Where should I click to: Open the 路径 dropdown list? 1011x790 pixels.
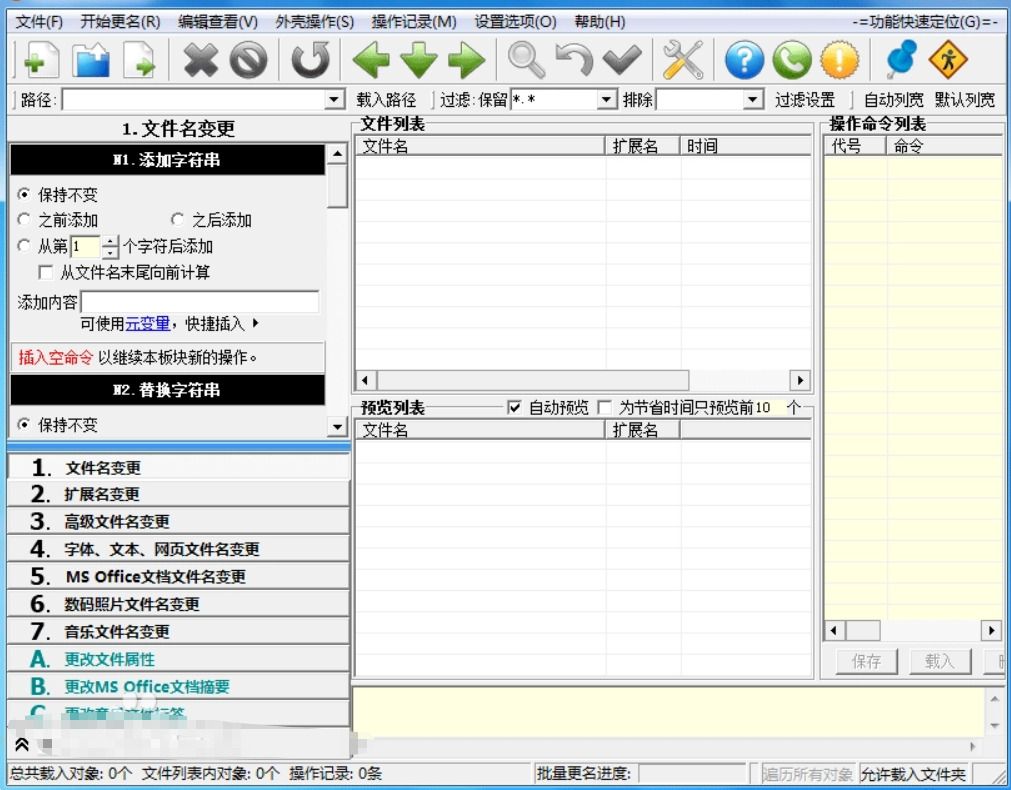tap(335, 100)
